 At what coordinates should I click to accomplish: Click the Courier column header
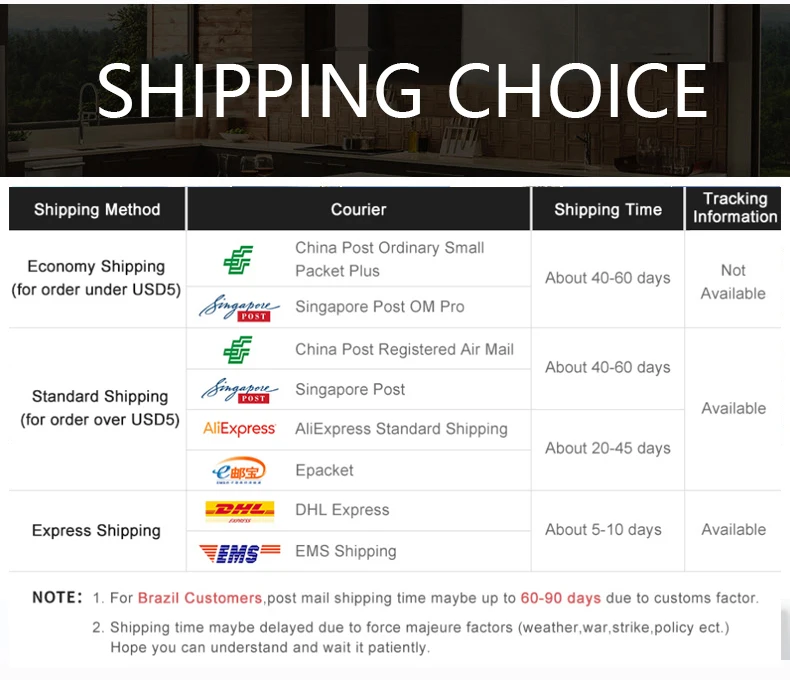click(x=359, y=209)
